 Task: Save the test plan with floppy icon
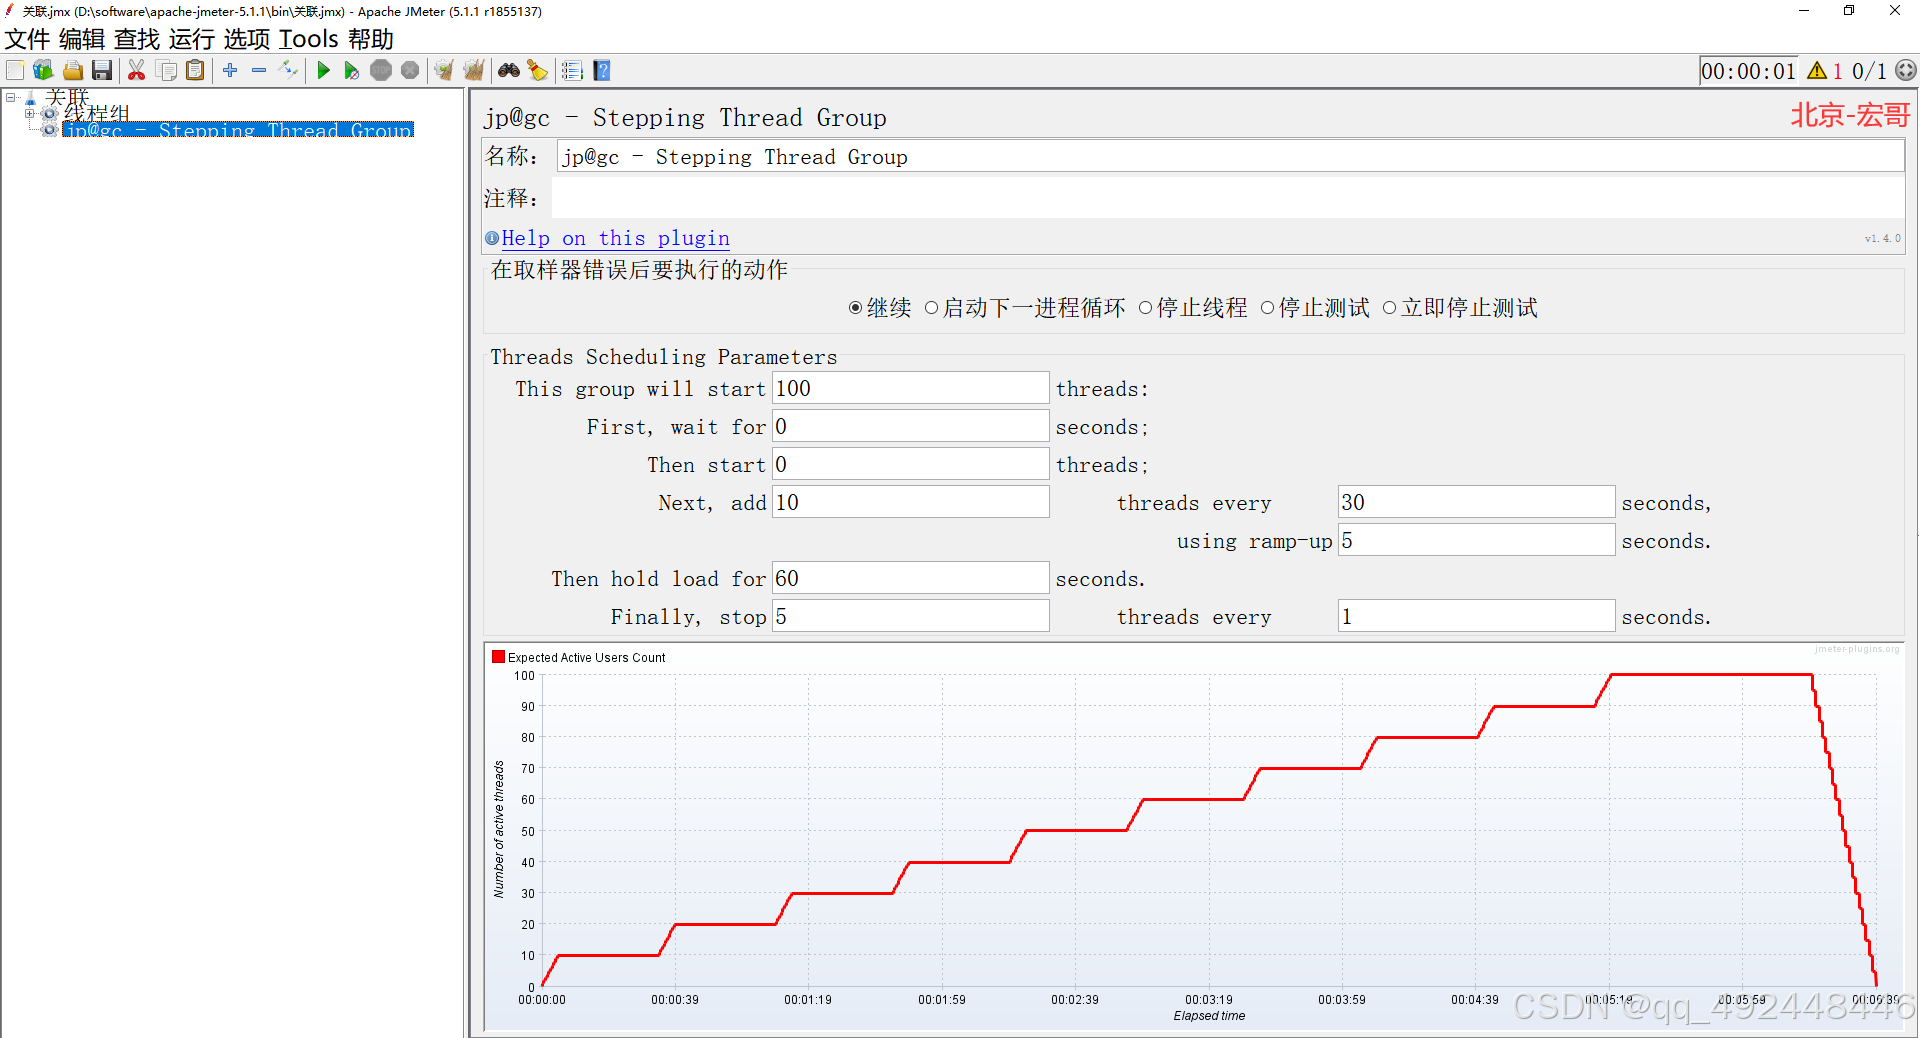(x=102, y=70)
